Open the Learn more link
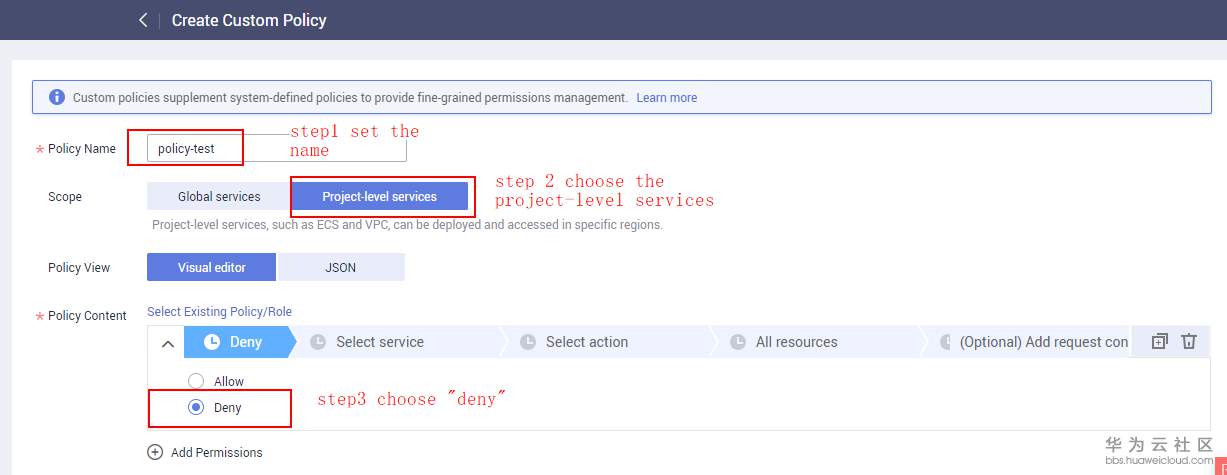 click(x=666, y=98)
